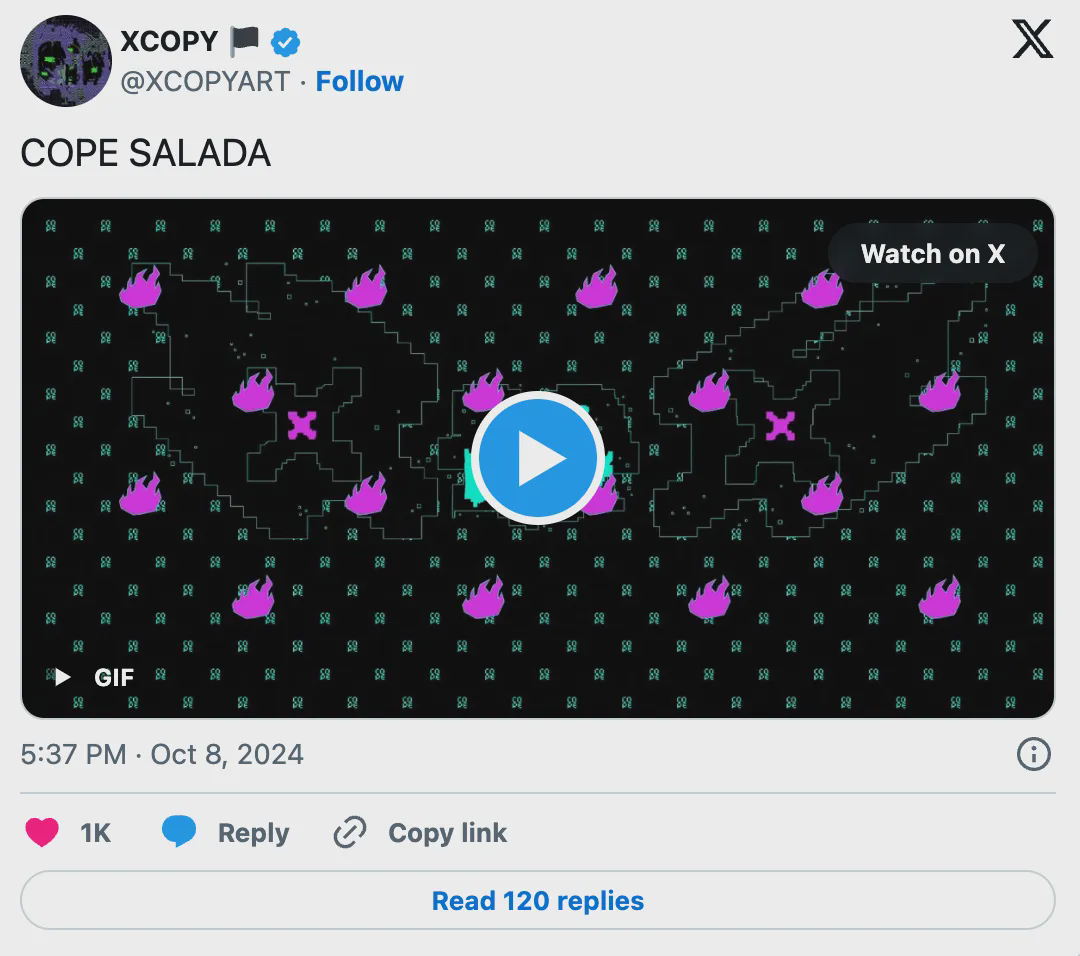This screenshot has width=1080, height=956.
Task: Open the @XCOPYART handle link
Action: 205,82
